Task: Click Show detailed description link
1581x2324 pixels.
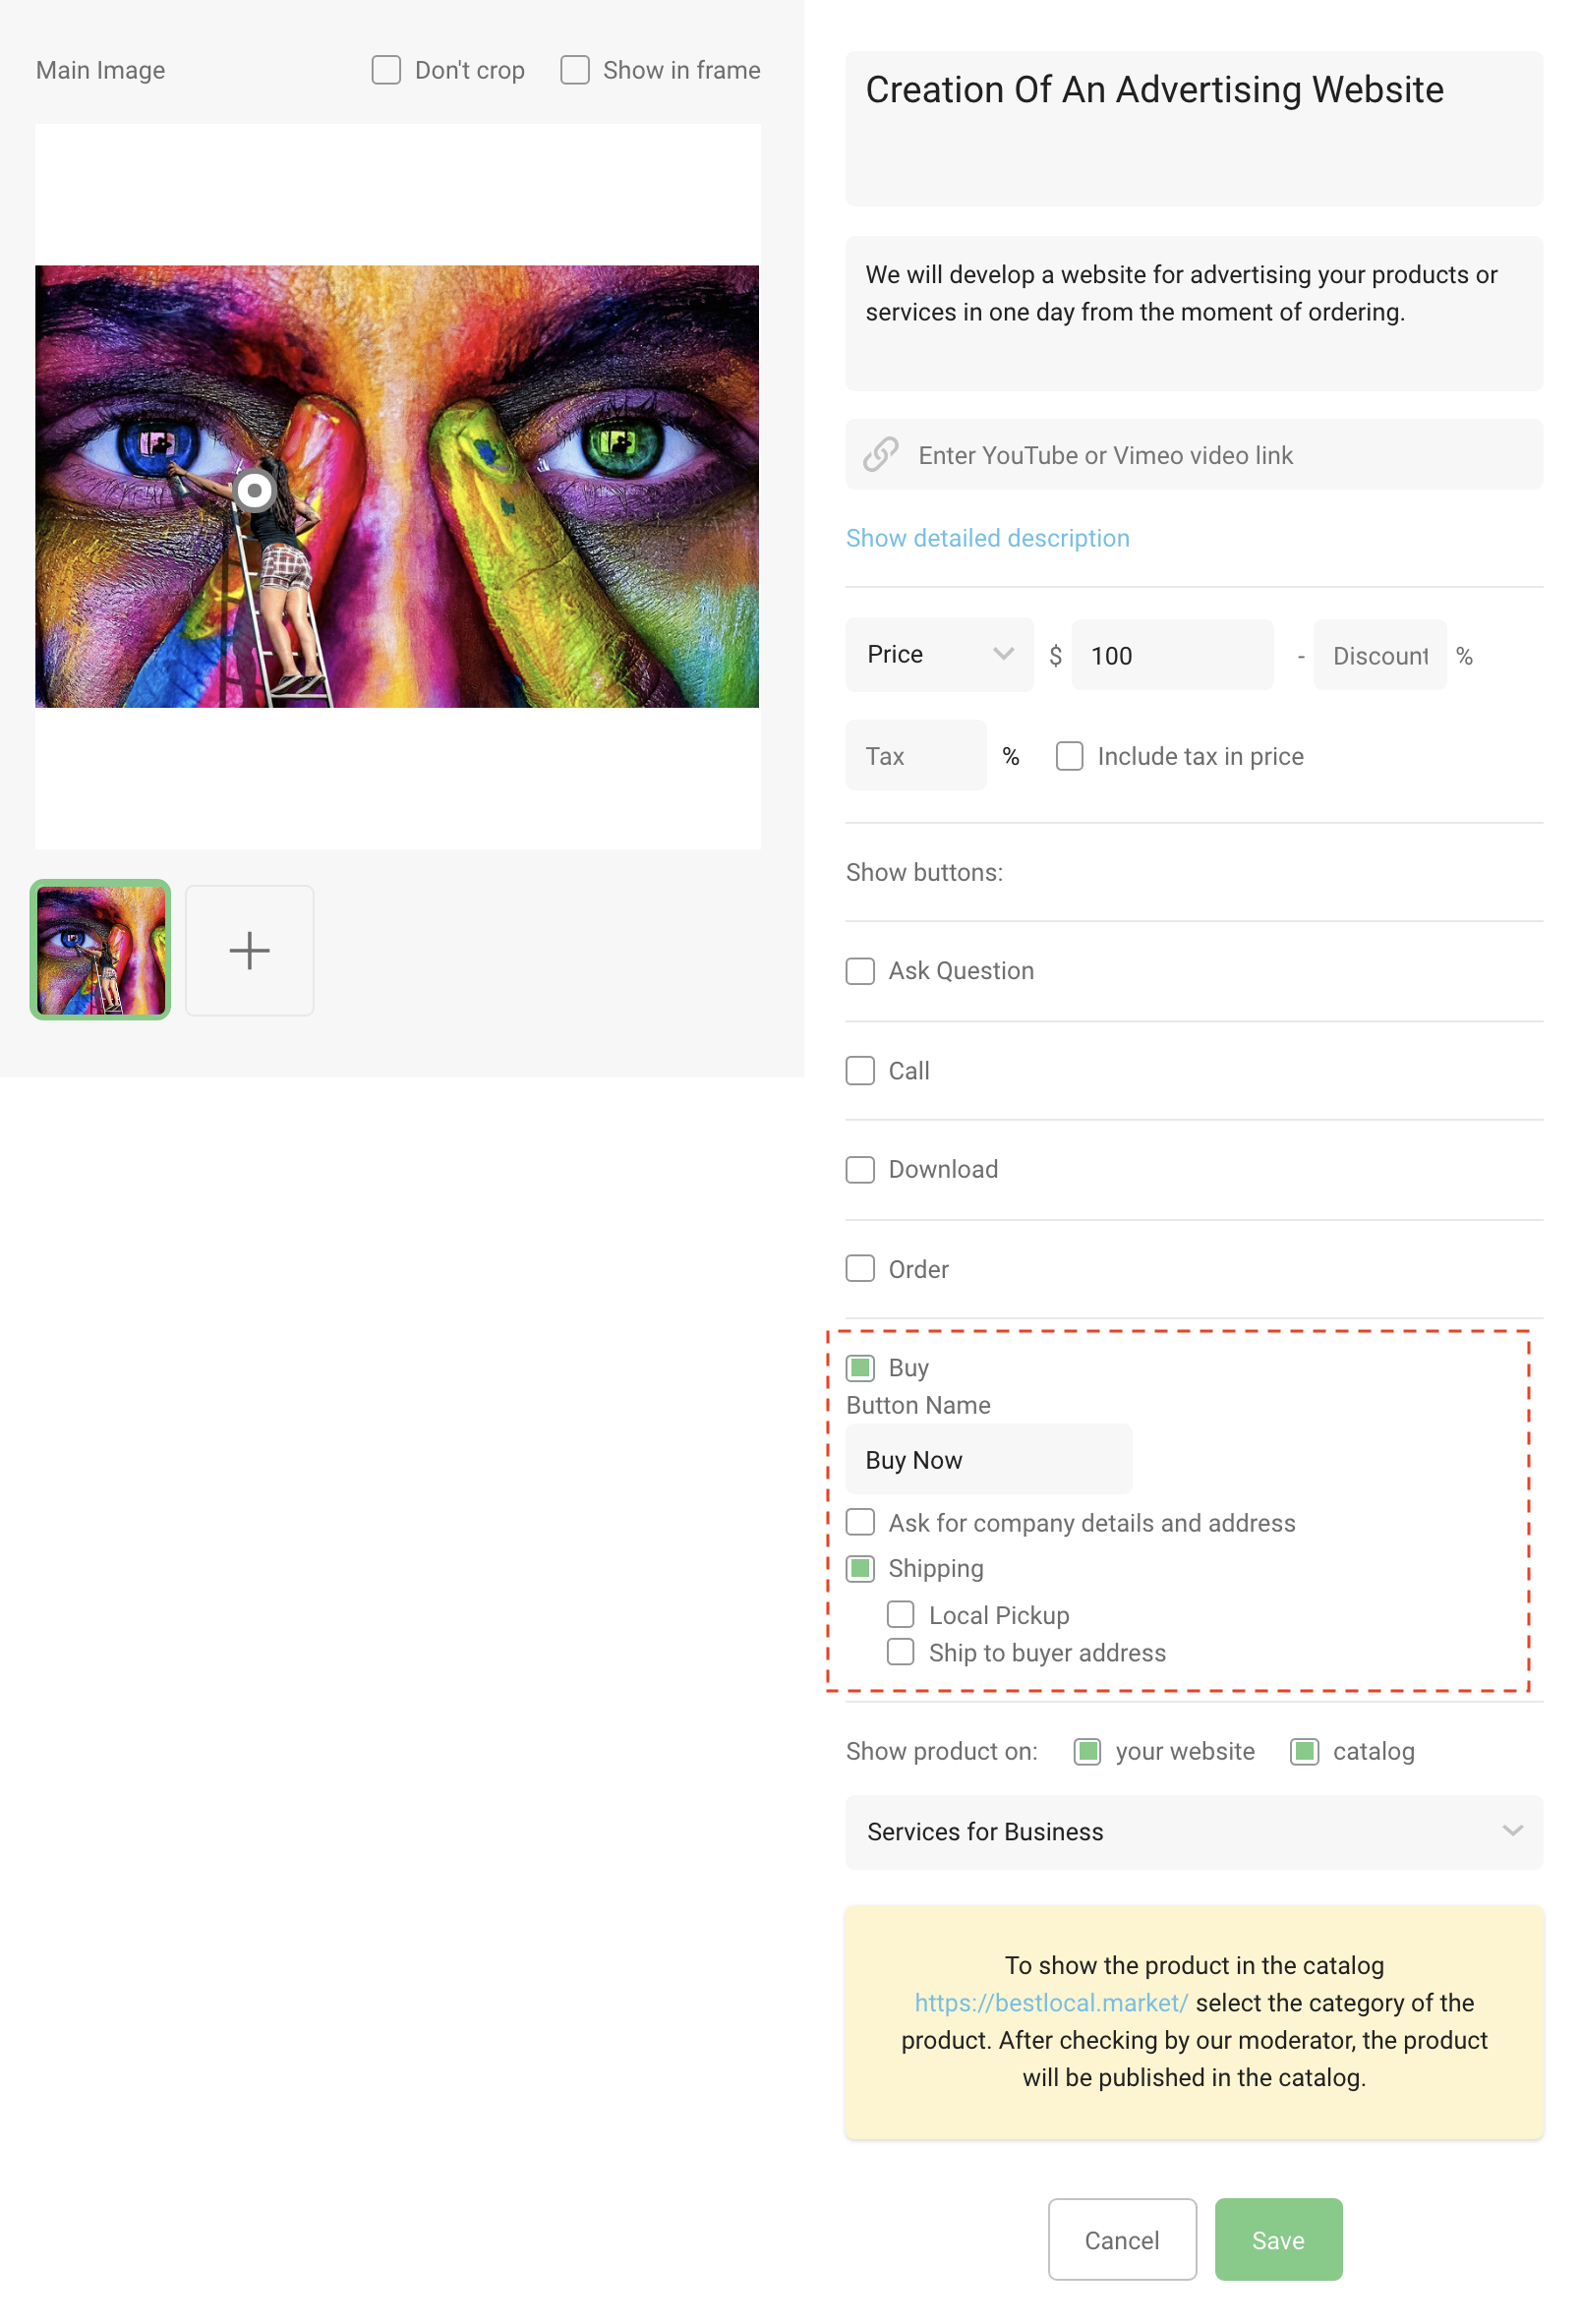Action: (x=987, y=538)
